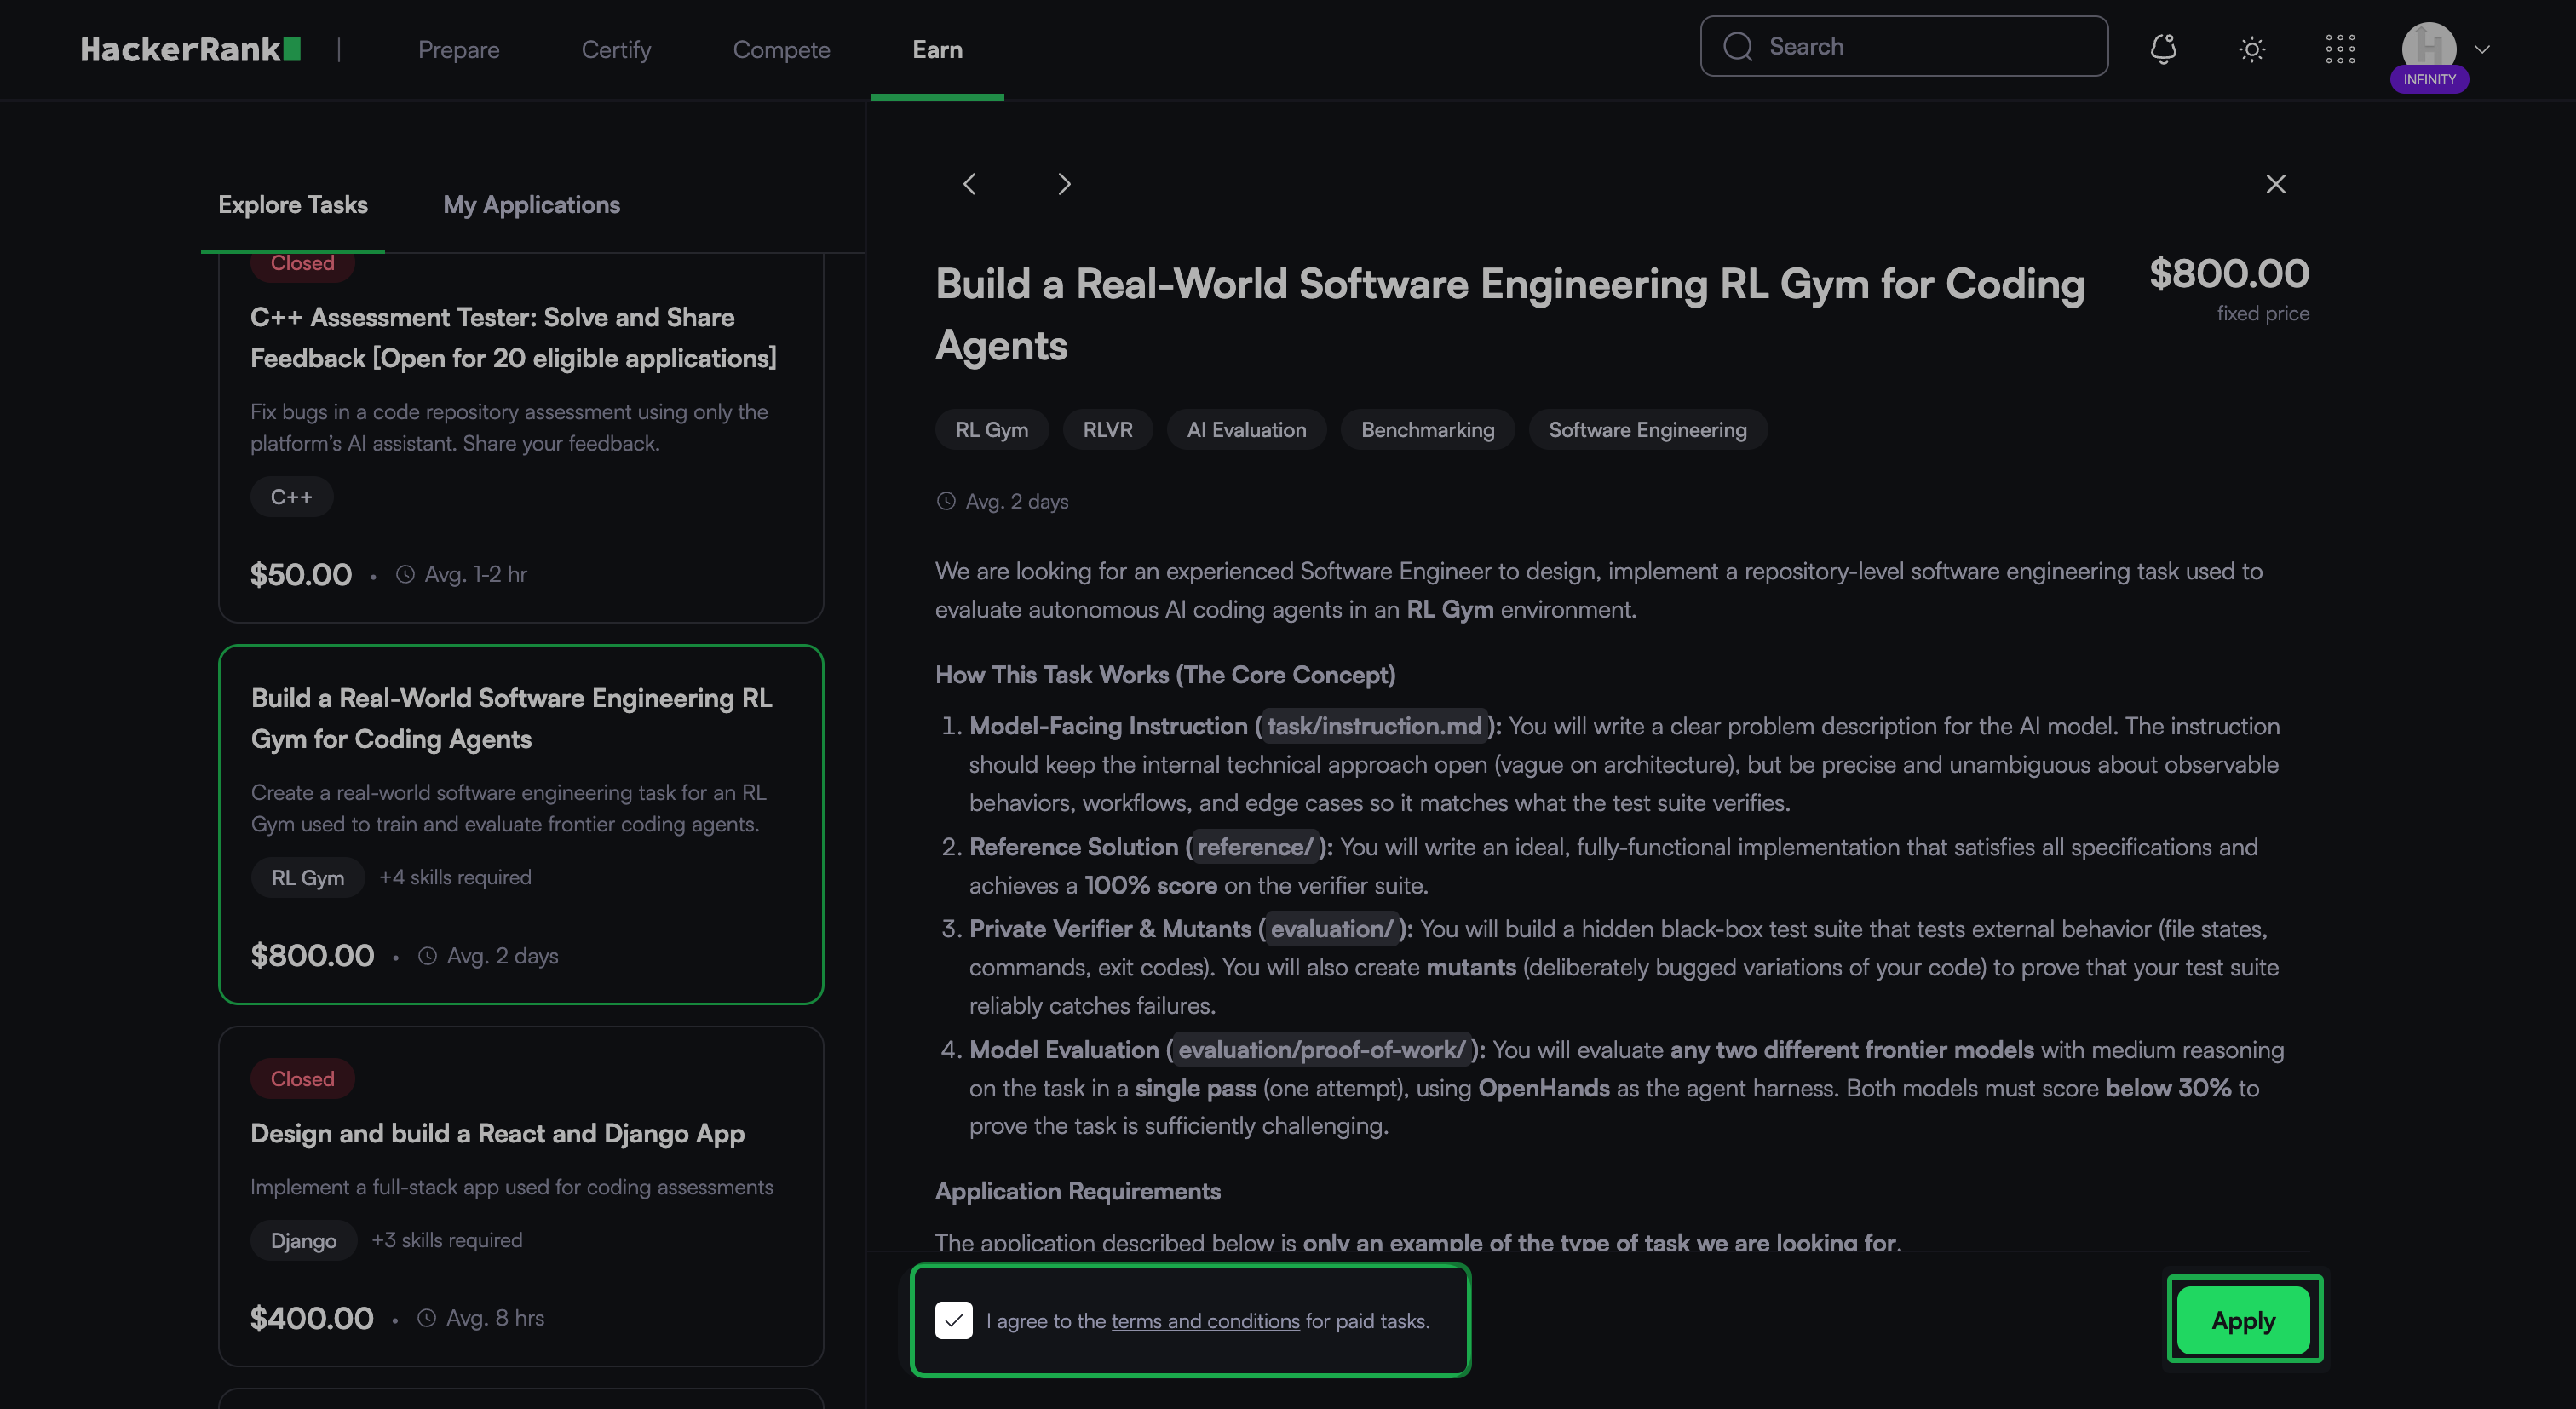Click the Closed badge on Django card
This screenshot has width=2576, height=1409.
coord(302,1079)
